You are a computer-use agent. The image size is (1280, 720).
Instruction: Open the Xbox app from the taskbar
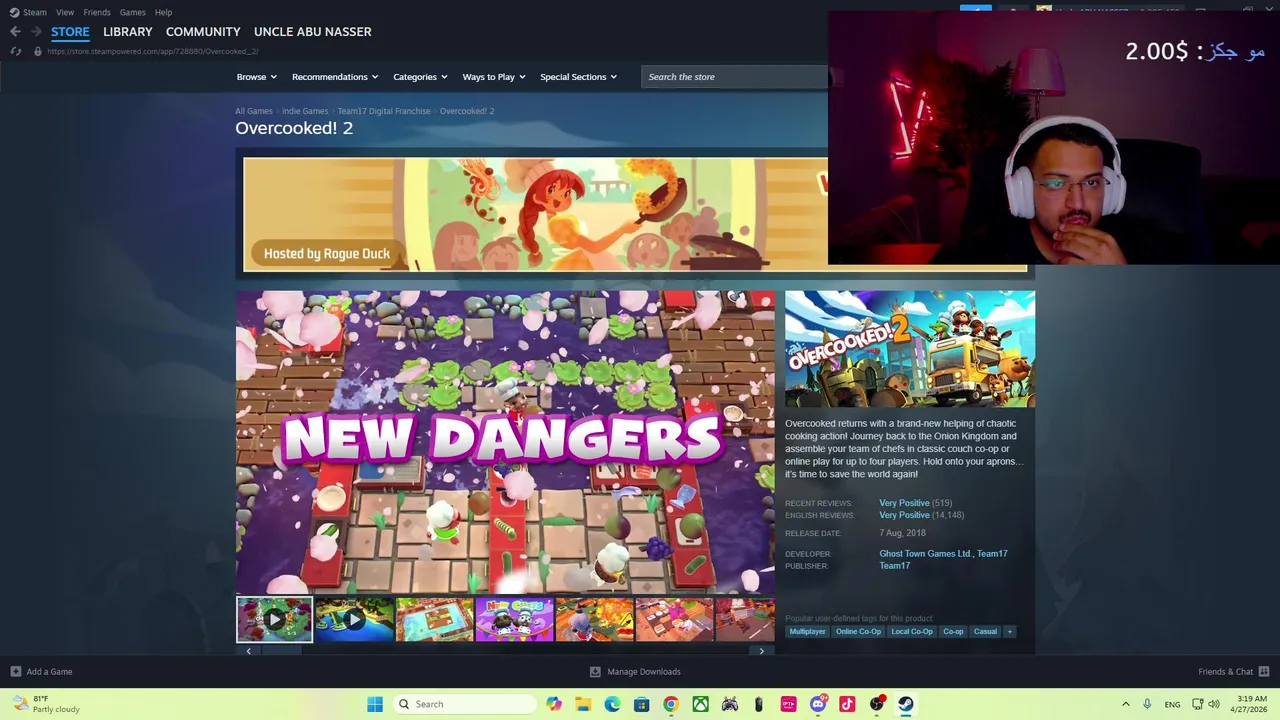point(700,704)
